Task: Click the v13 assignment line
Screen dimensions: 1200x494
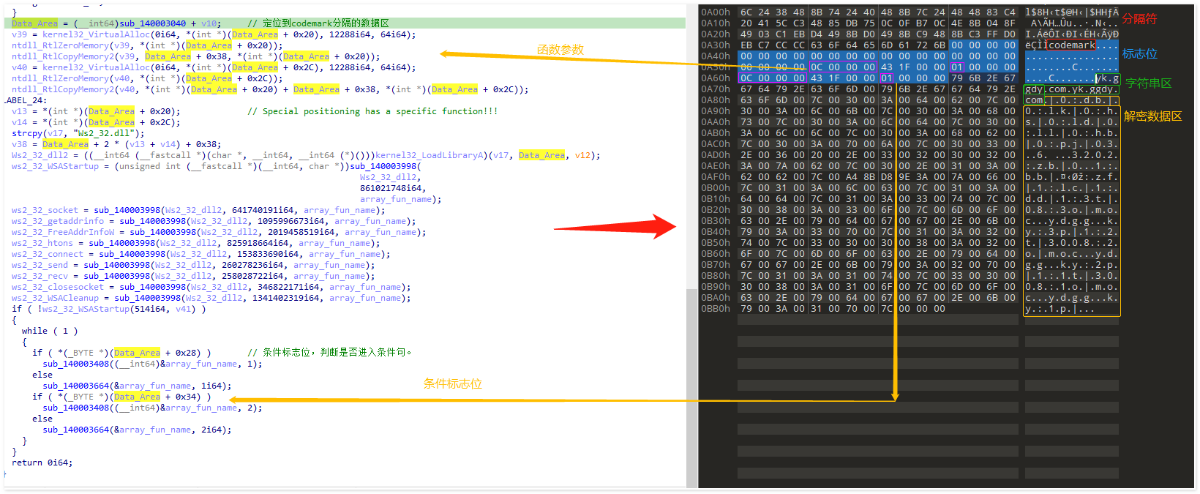Action: 96,111
